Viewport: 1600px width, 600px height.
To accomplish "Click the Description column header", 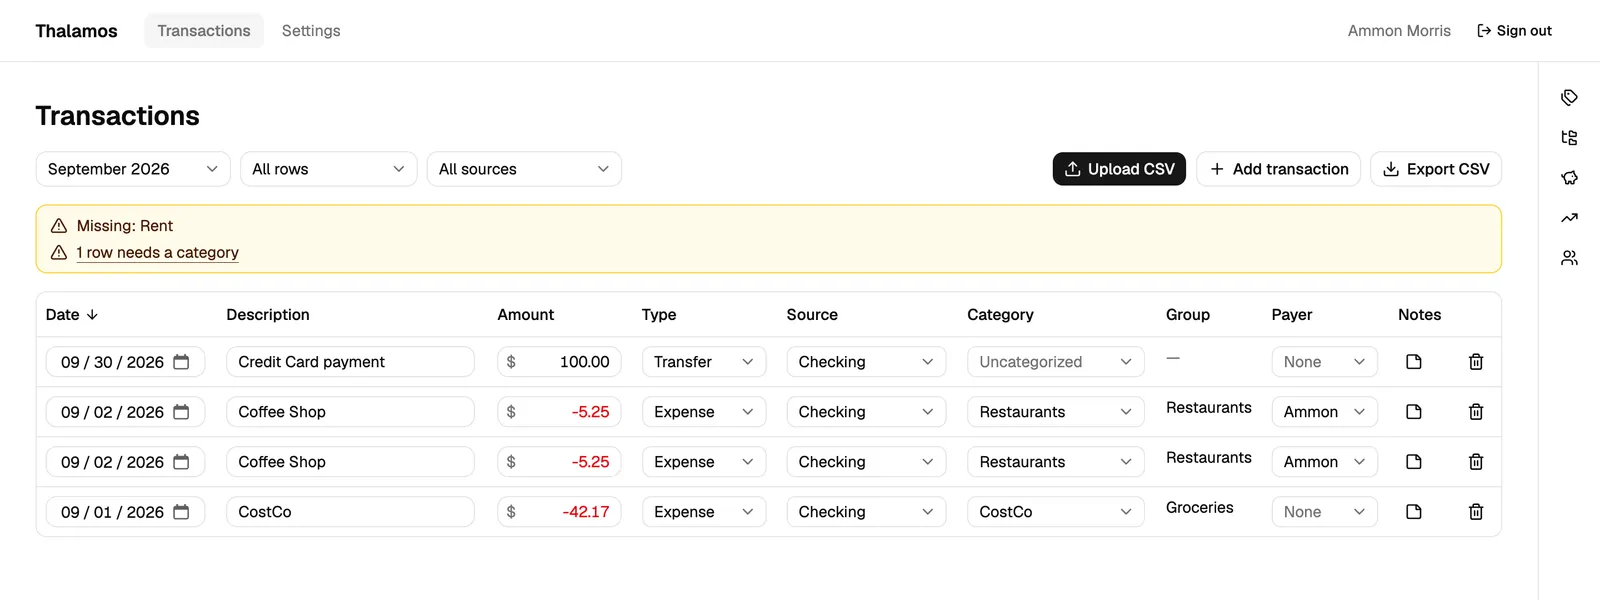I will pos(268,314).
